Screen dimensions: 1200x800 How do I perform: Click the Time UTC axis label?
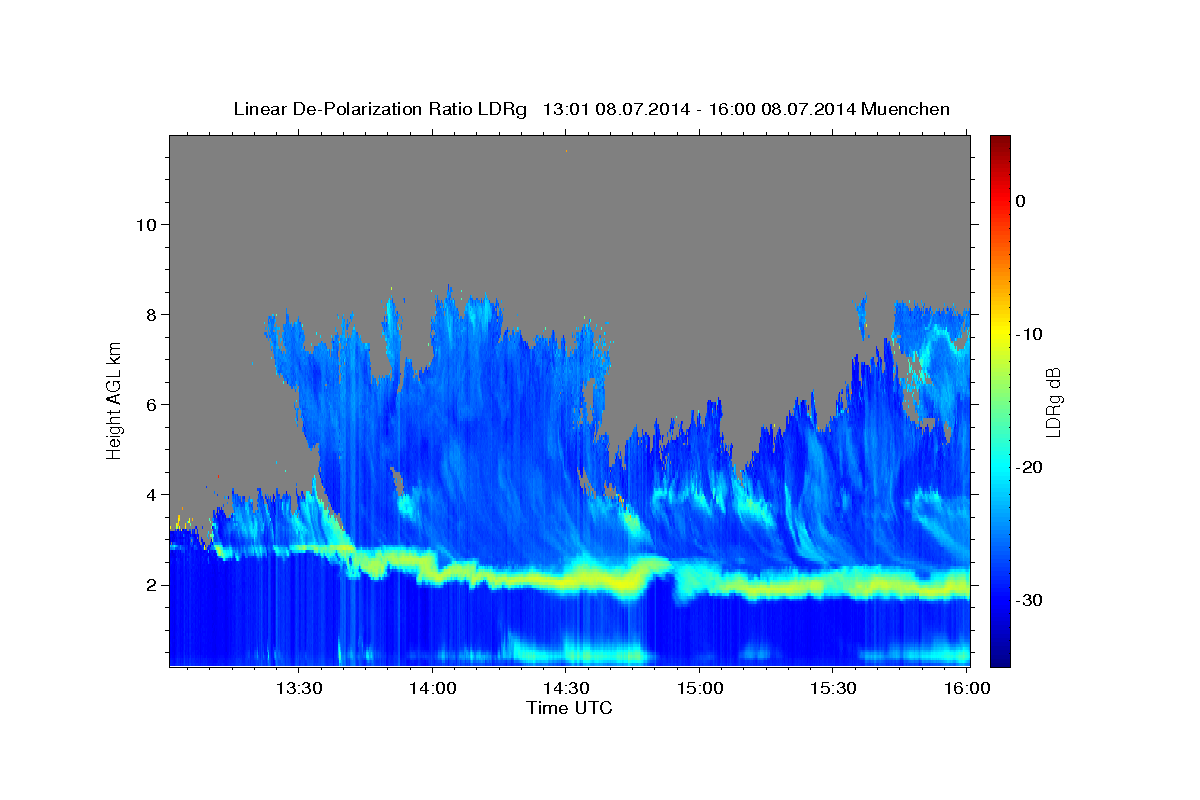(569, 708)
